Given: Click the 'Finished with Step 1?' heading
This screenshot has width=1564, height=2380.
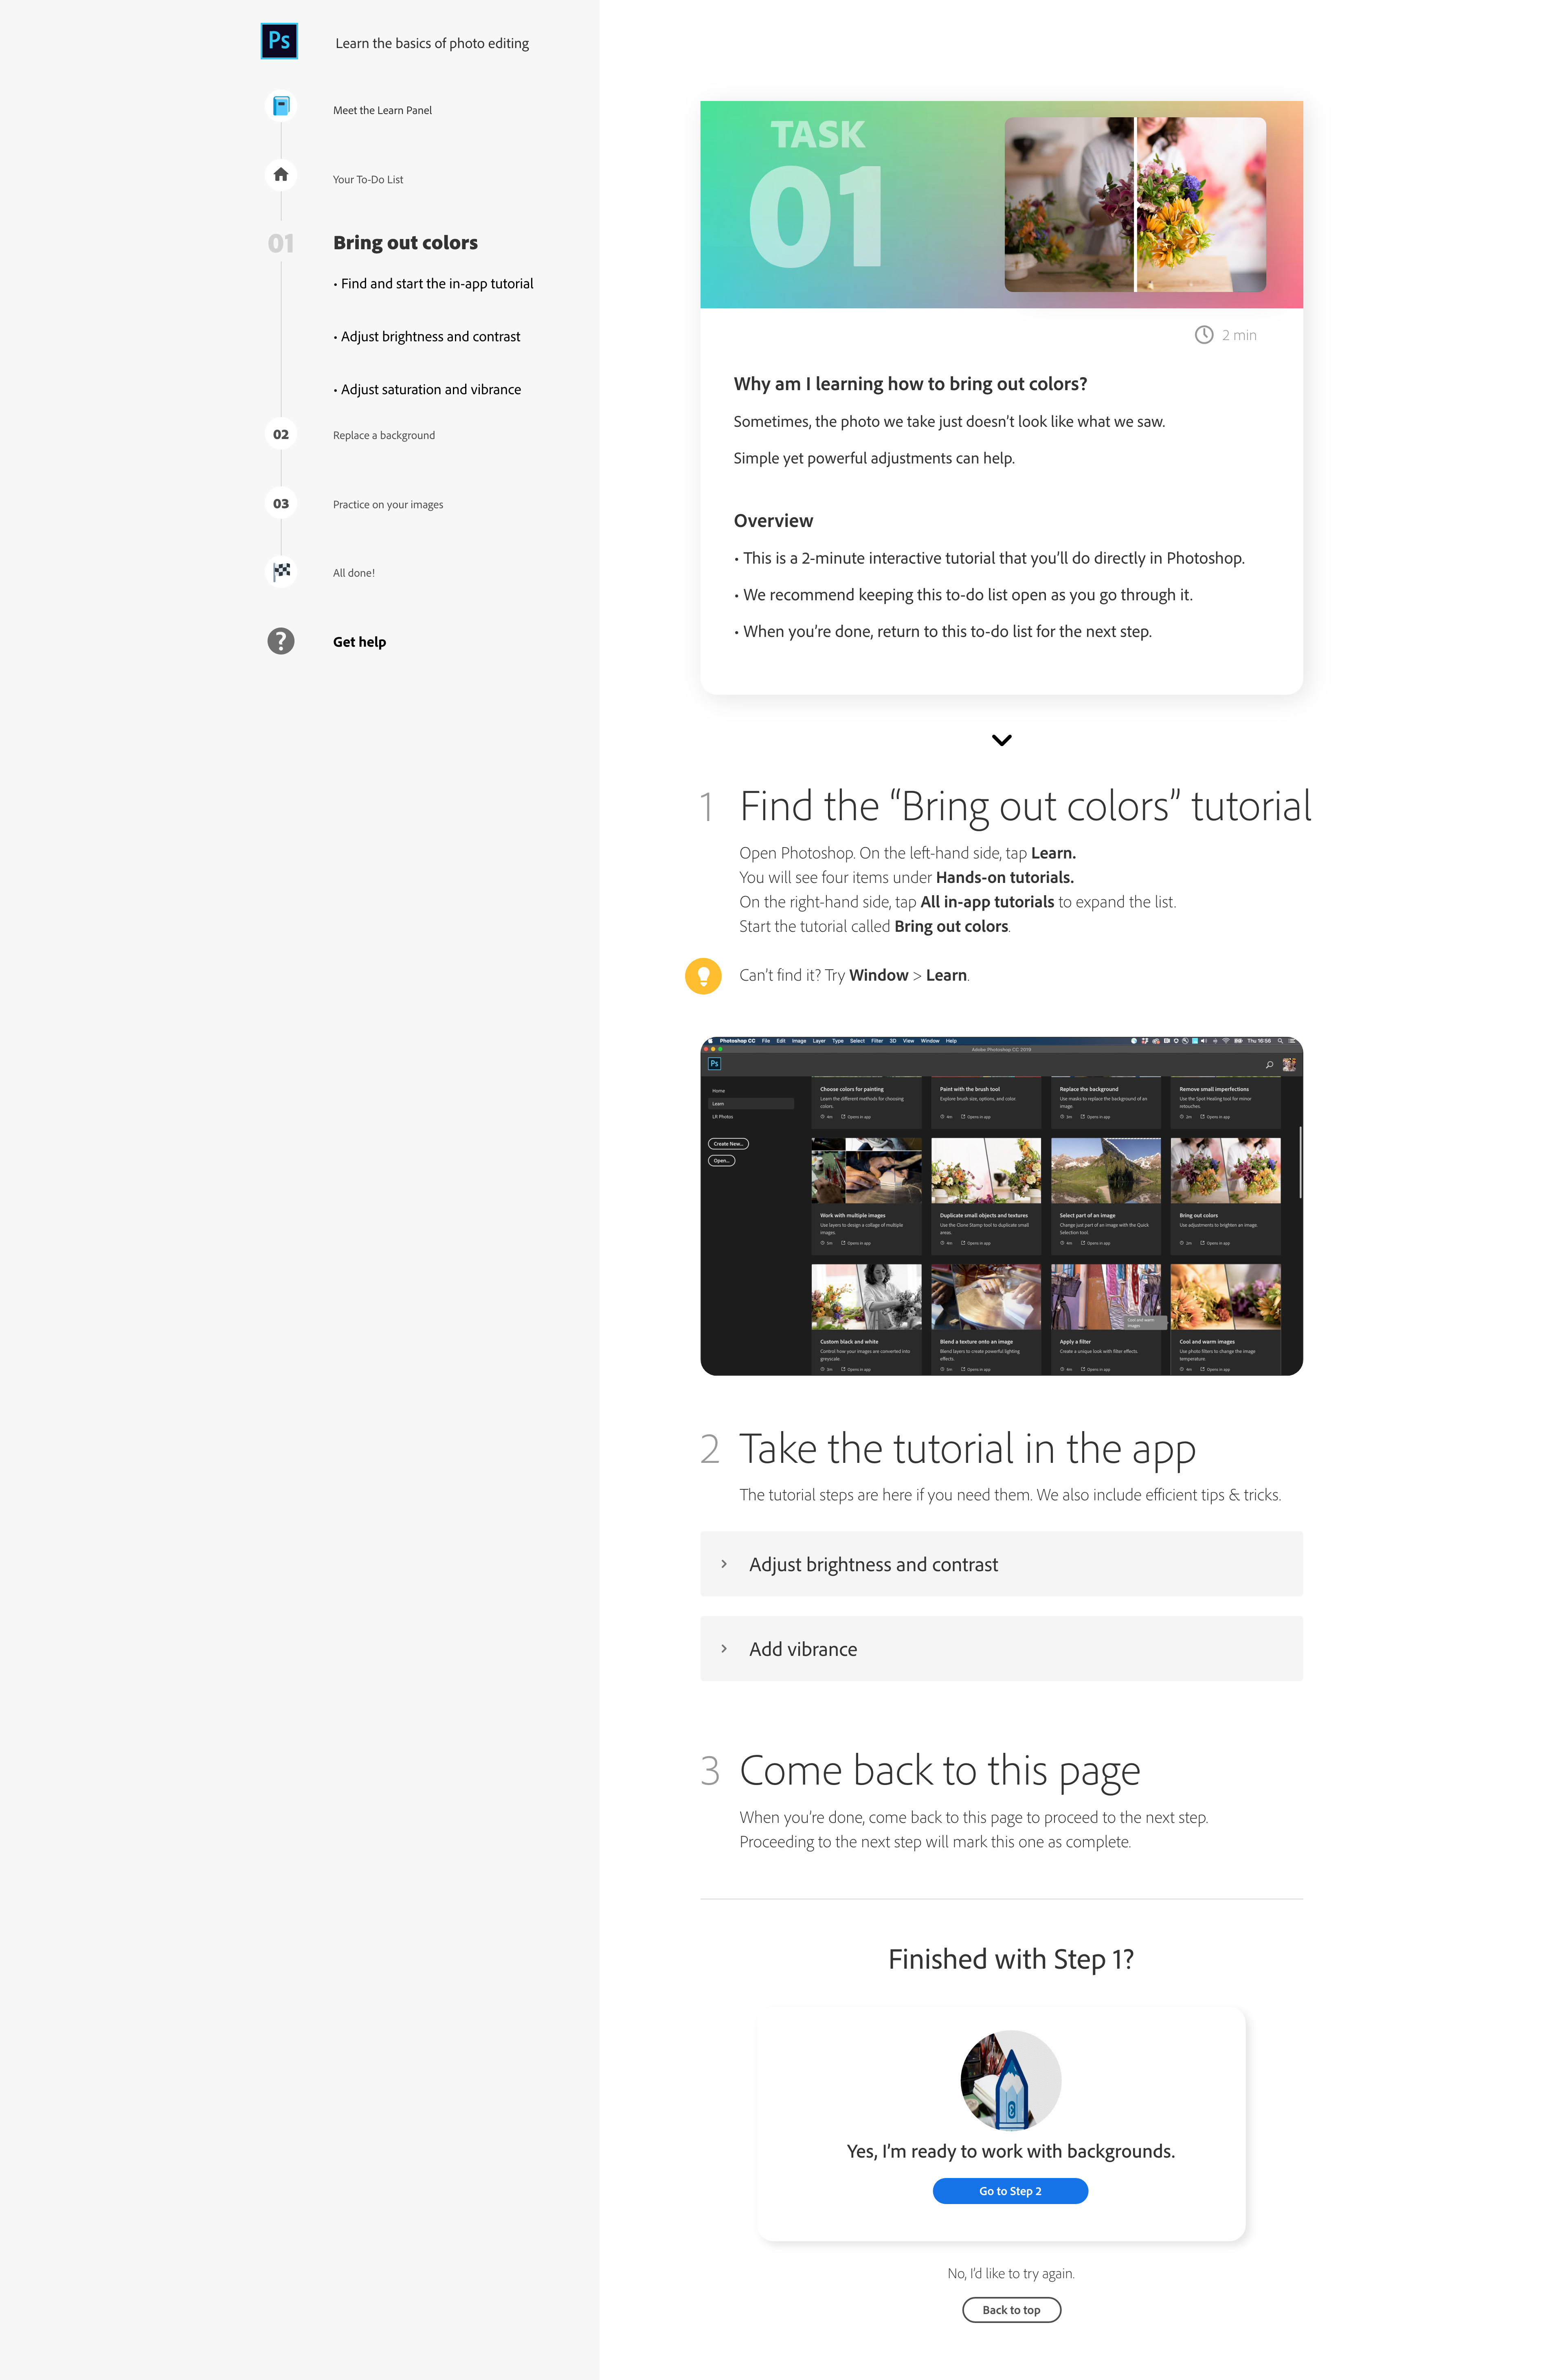Looking at the screenshot, I should (1011, 1959).
